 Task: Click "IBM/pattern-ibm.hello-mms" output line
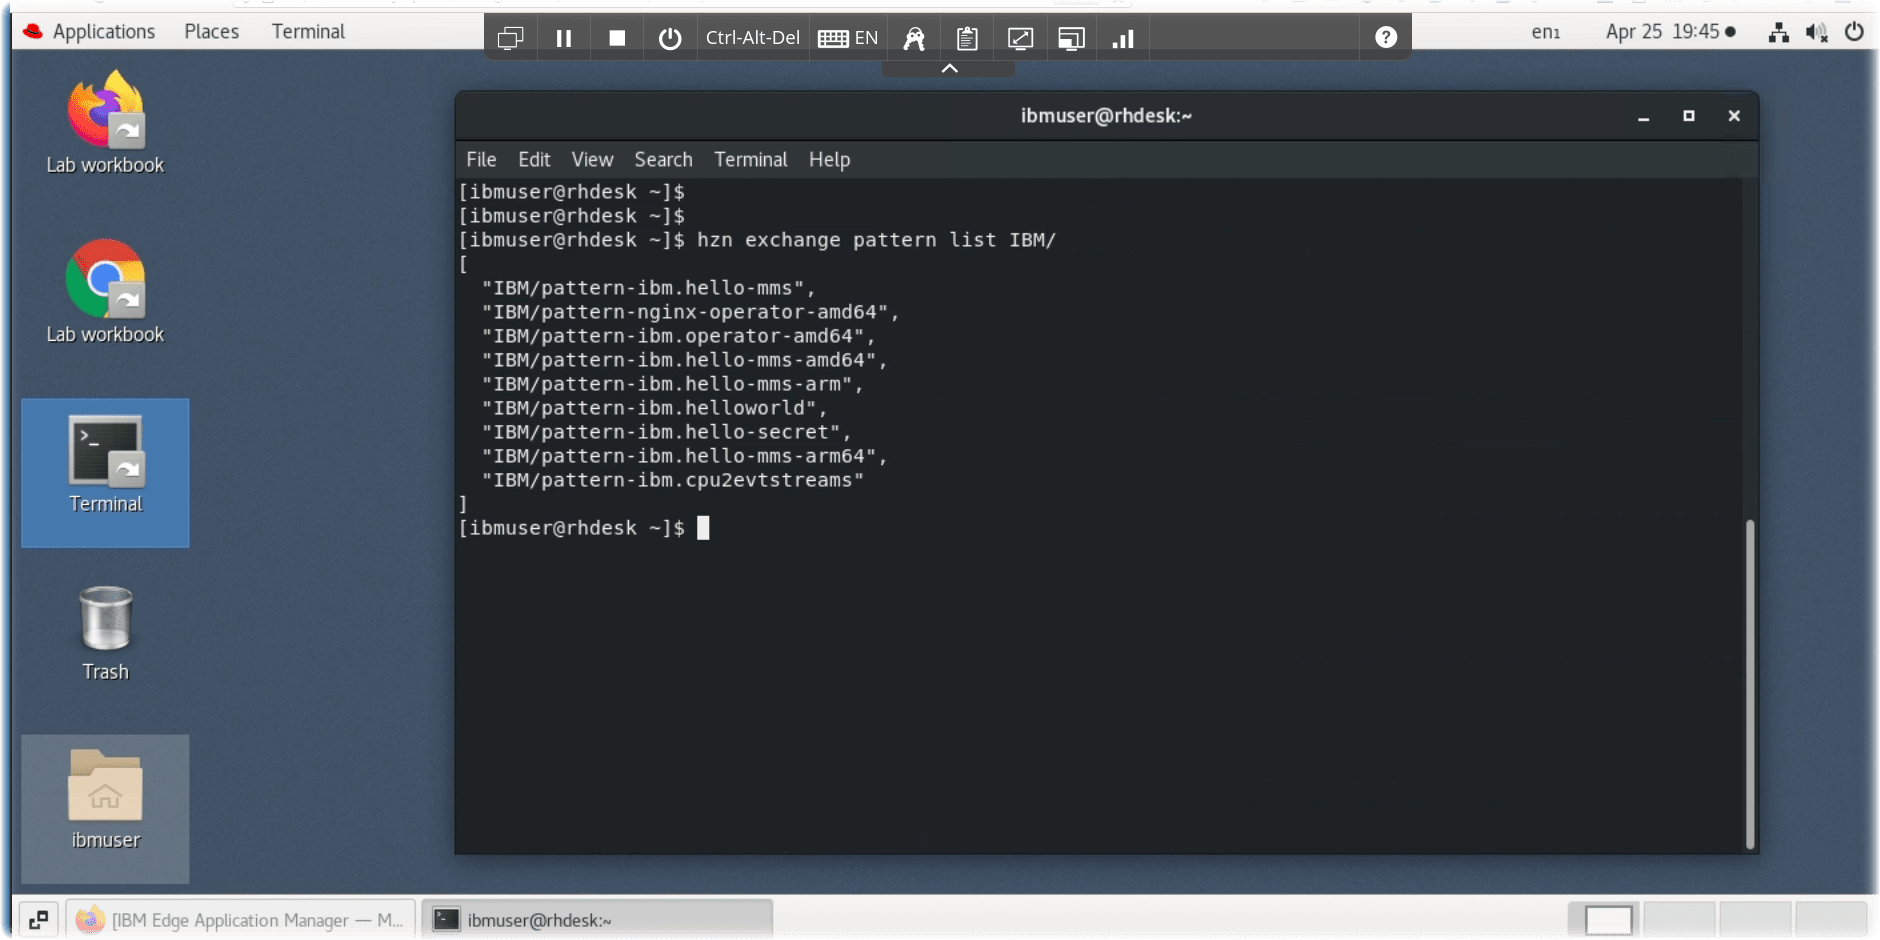point(648,288)
